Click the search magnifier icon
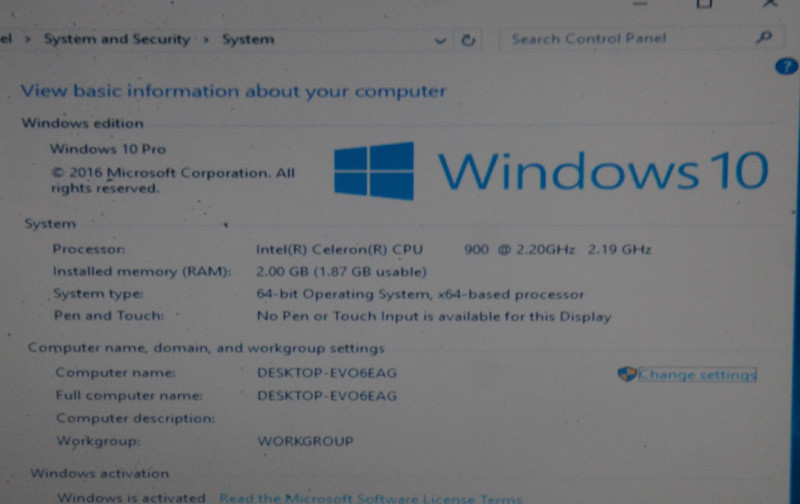Screen dimensions: 800x504 click(764, 37)
